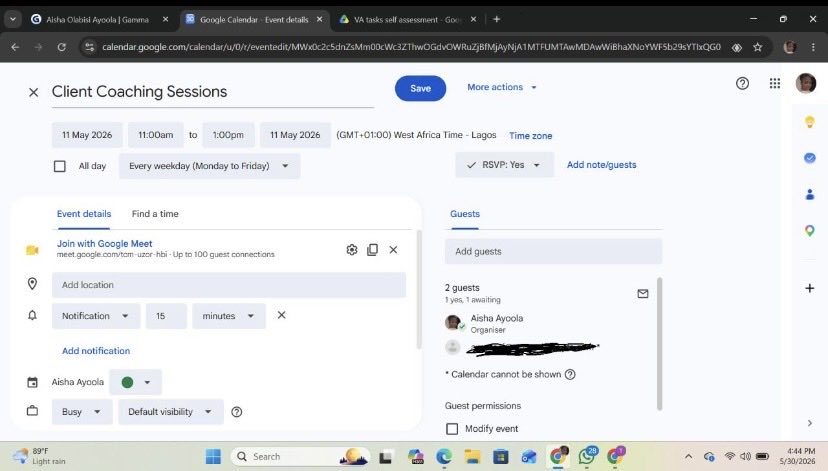Click the Time zone link
The image size is (828, 471).
(x=530, y=136)
